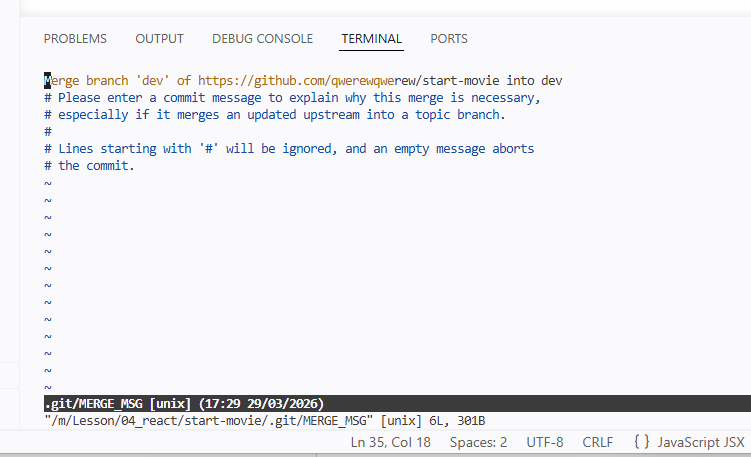Open the OUTPUT tab

coord(159,39)
